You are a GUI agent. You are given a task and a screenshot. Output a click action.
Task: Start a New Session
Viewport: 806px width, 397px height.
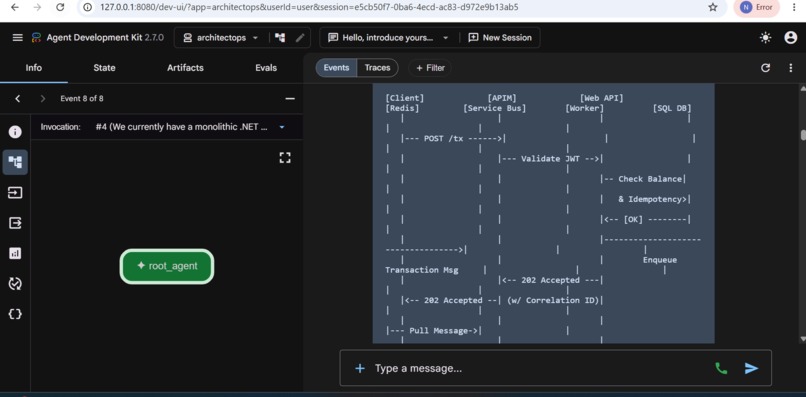(x=500, y=38)
